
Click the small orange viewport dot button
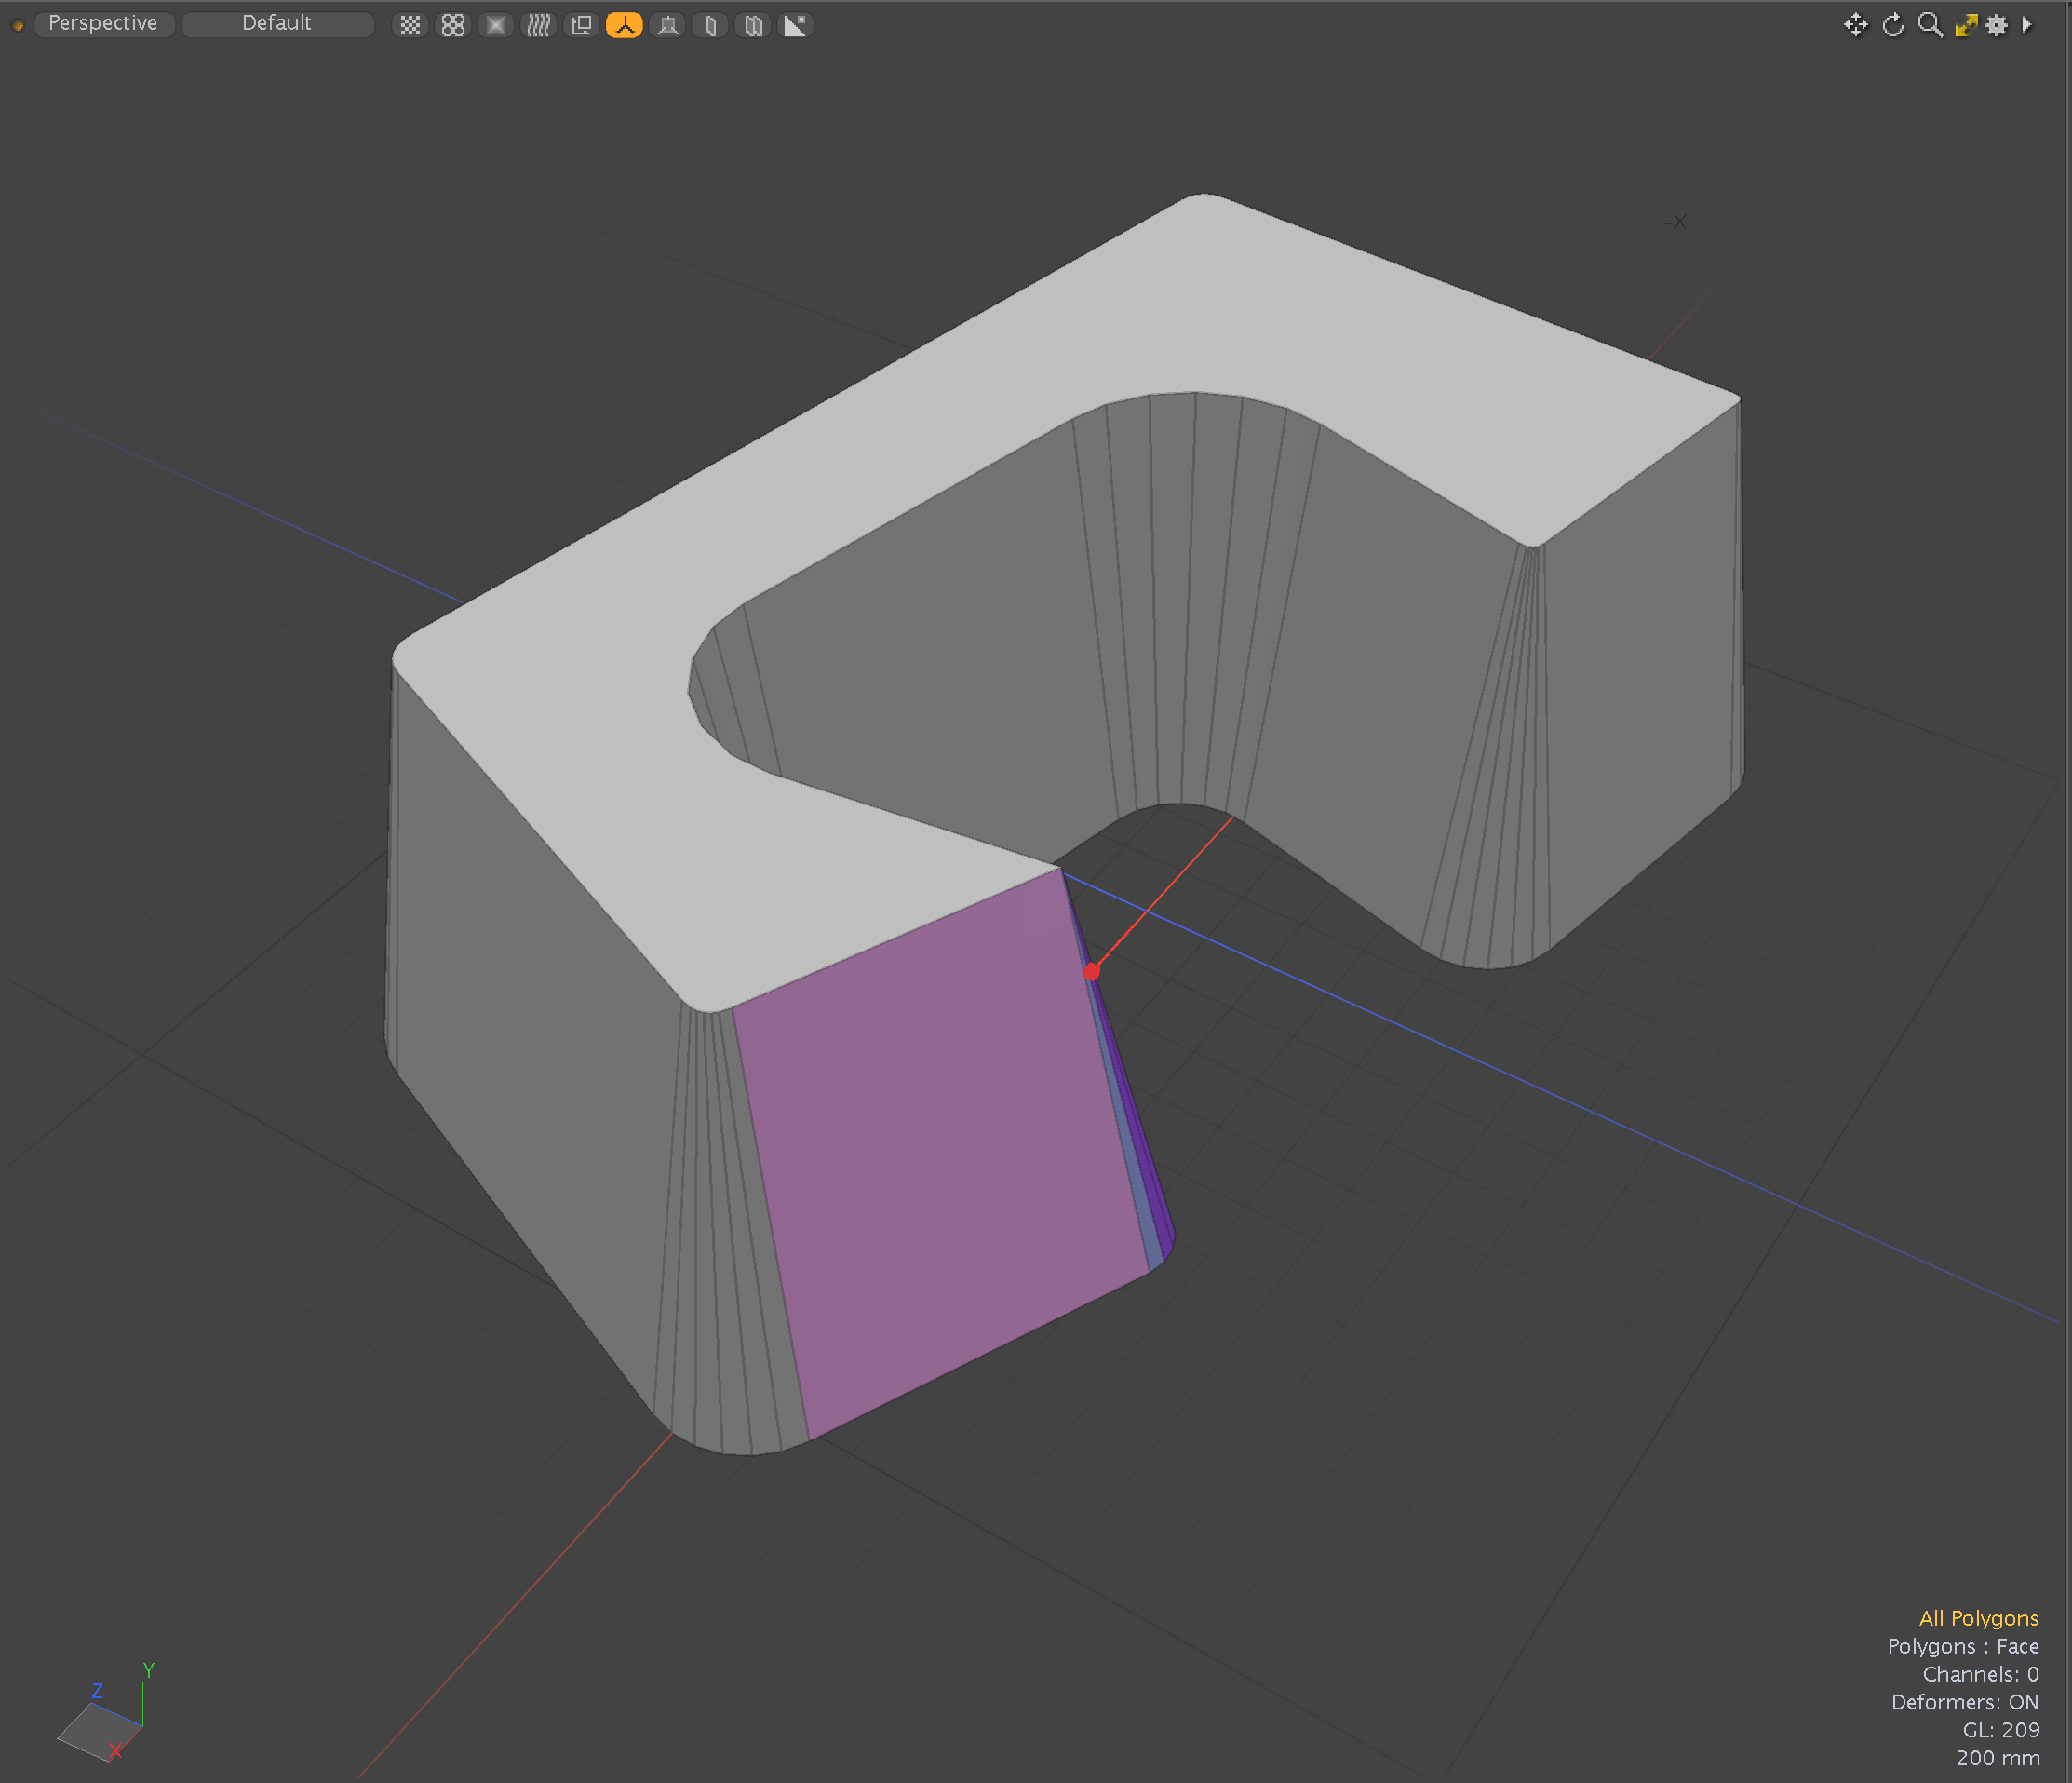pos(18,25)
